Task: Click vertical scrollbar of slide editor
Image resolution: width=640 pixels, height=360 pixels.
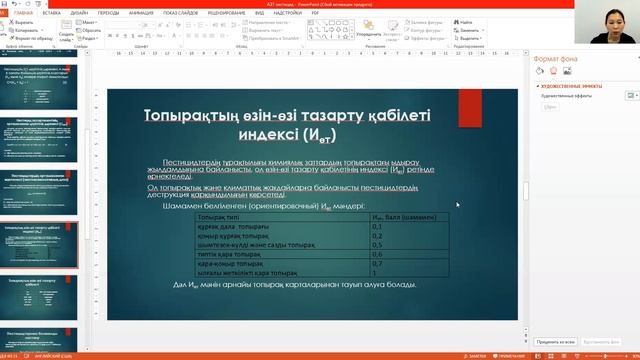Action: [526, 191]
